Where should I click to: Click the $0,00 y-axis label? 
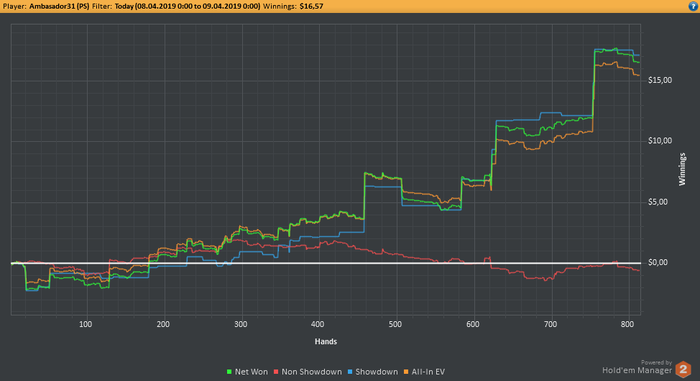pyautogui.click(x=658, y=263)
